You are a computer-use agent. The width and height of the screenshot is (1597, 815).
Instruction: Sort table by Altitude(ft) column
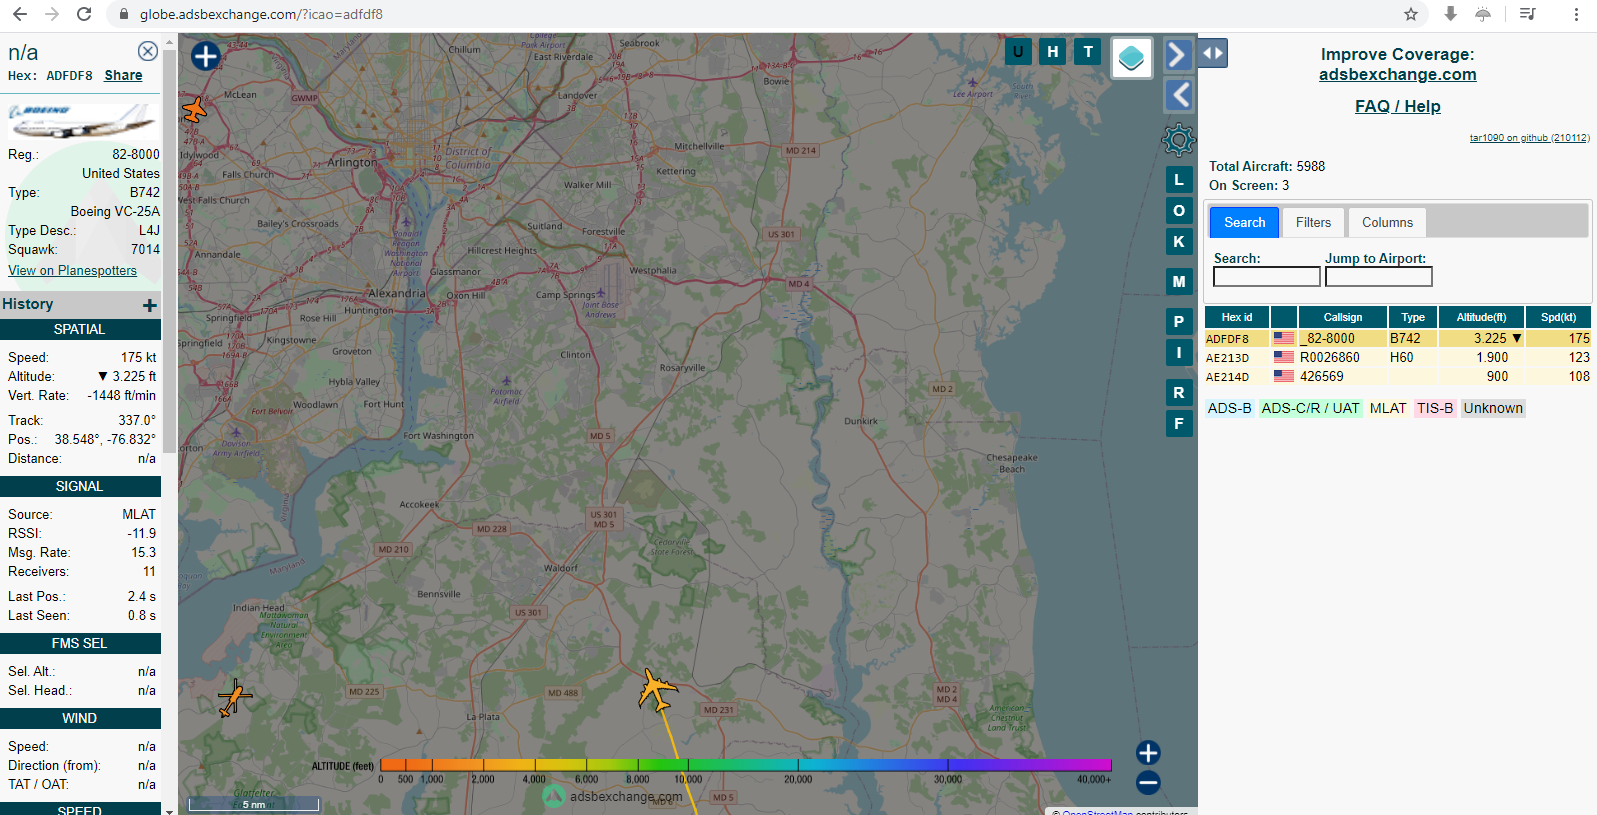[1481, 317]
